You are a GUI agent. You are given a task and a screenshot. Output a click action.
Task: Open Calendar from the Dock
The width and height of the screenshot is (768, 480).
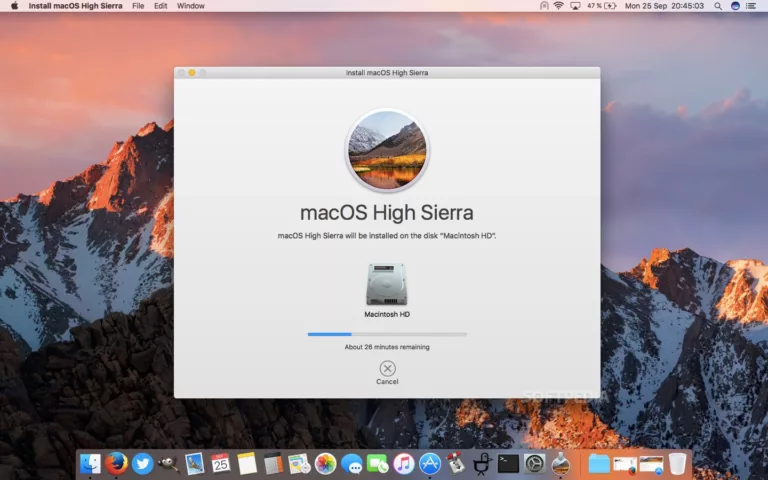click(x=221, y=463)
